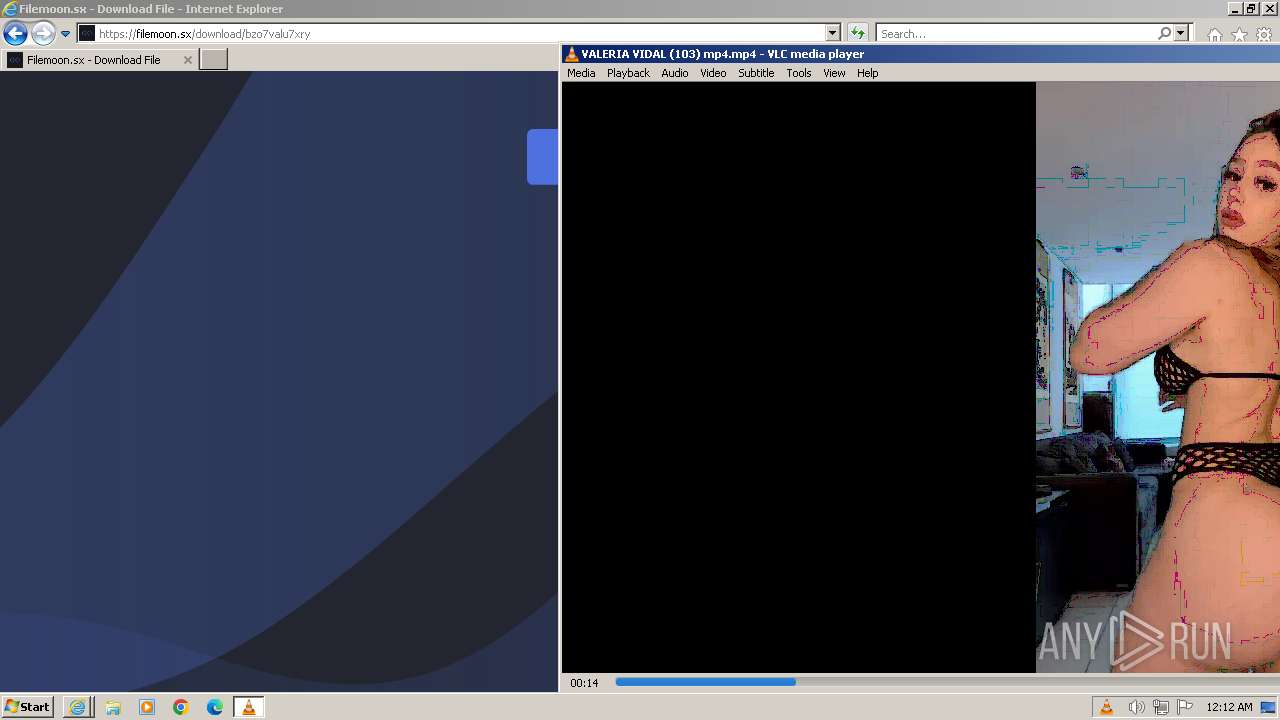Open VLC Playback menu

(628, 73)
